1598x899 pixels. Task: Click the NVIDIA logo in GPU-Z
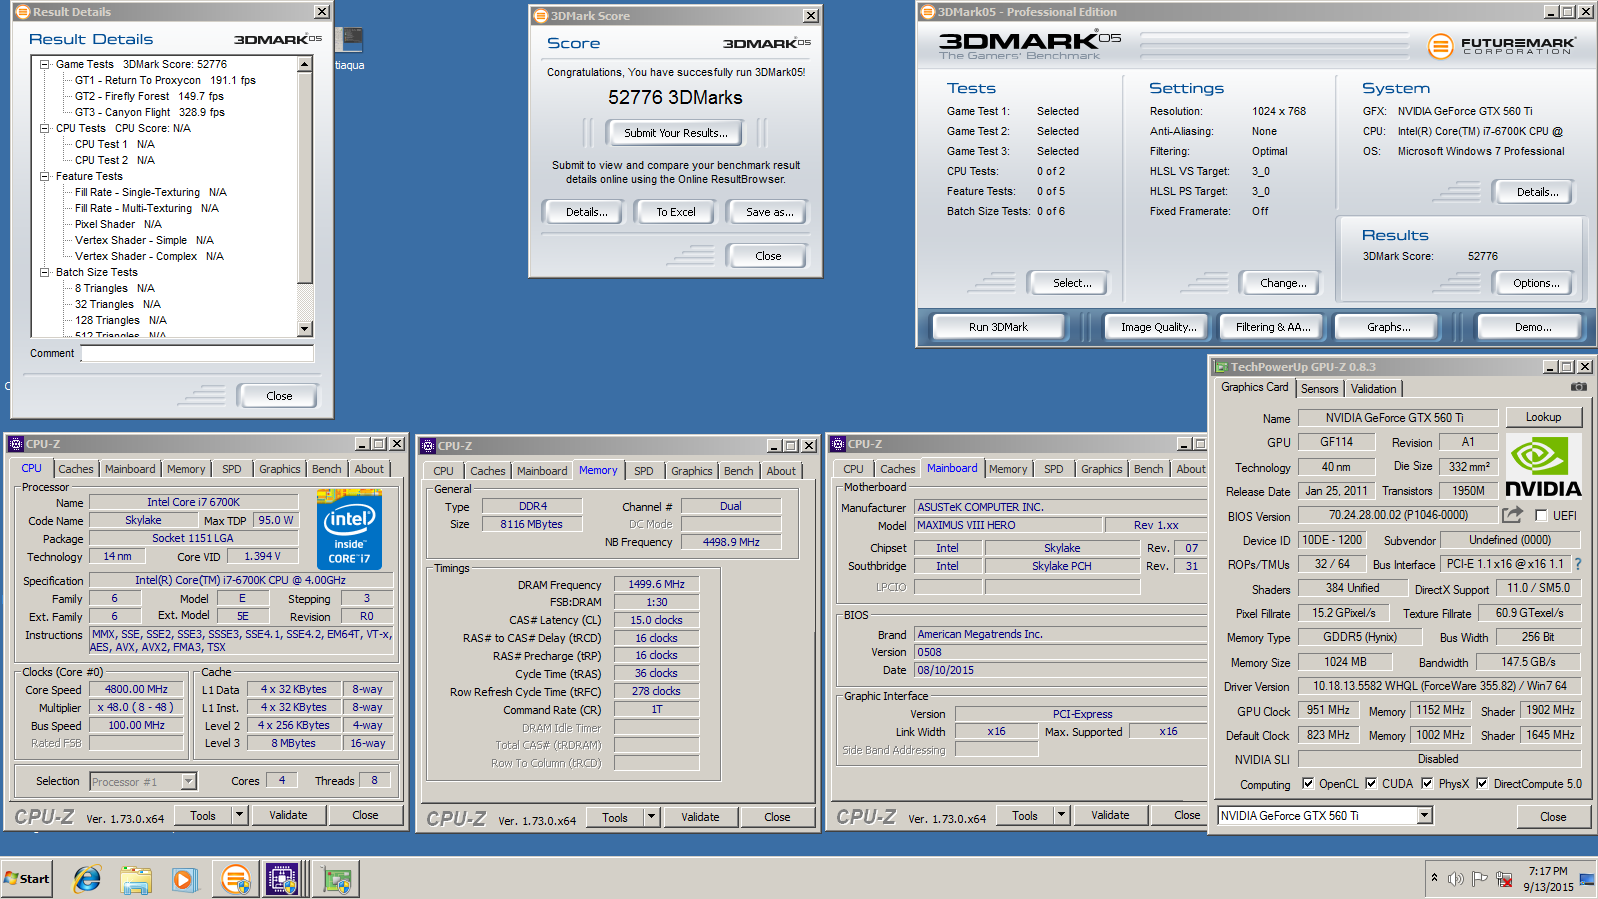[1543, 466]
